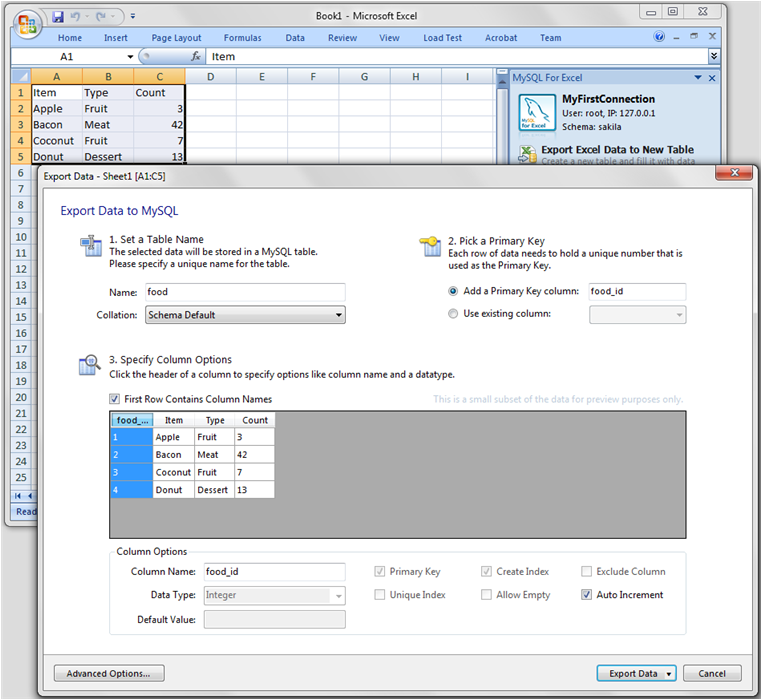Save workbook with quick access Save icon

click(58, 17)
